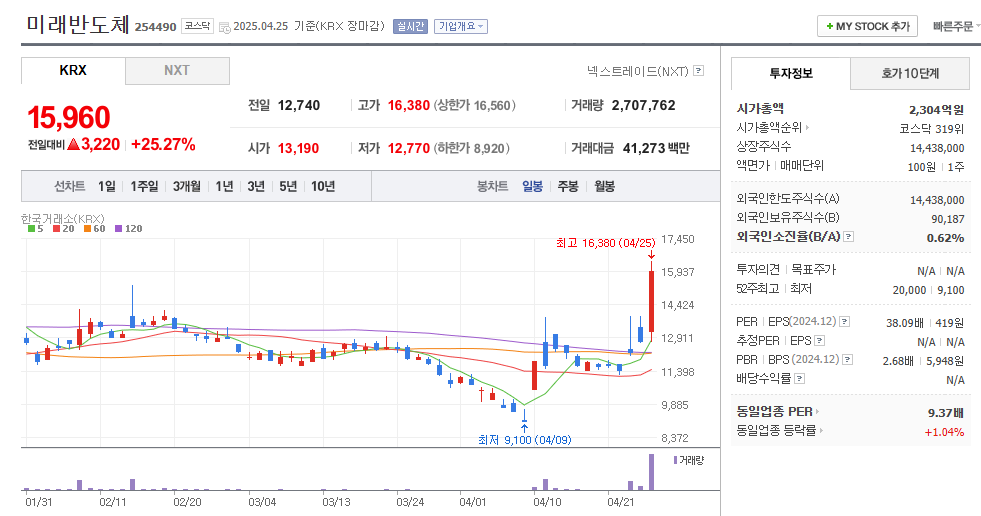Click the 미래반도체 company name heading
The width and height of the screenshot is (981, 516).
tap(78, 24)
